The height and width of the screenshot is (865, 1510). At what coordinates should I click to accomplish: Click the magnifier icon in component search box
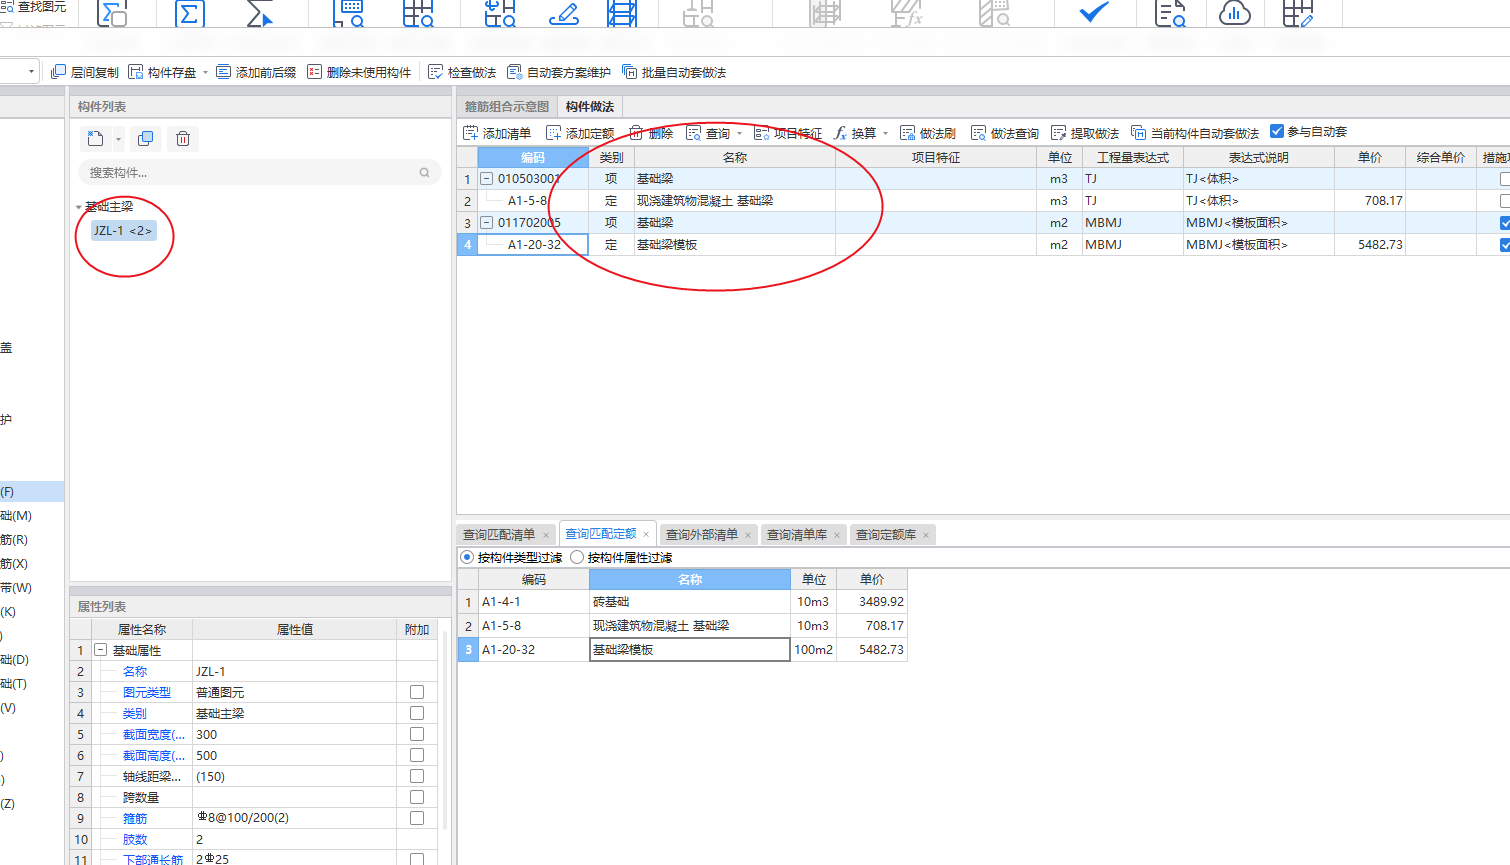(x=425, y=172)
